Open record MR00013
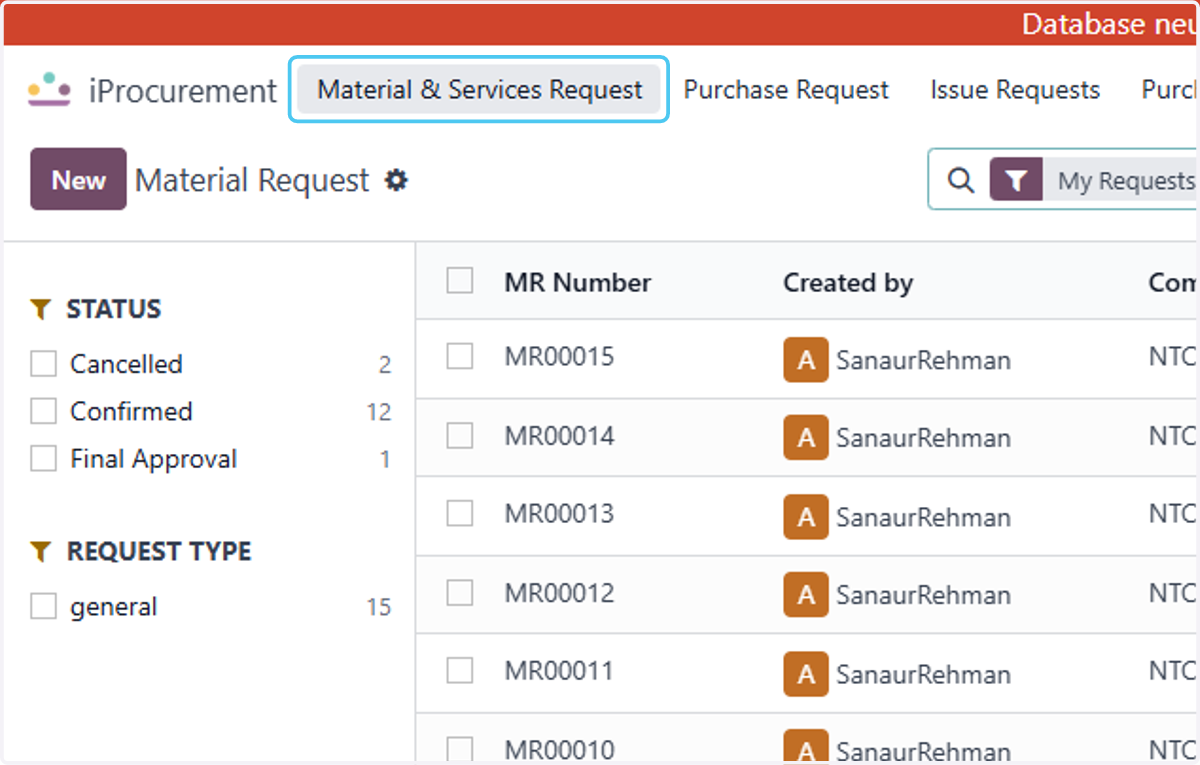This screenshot has width=1200, height=765. point(559,514)
